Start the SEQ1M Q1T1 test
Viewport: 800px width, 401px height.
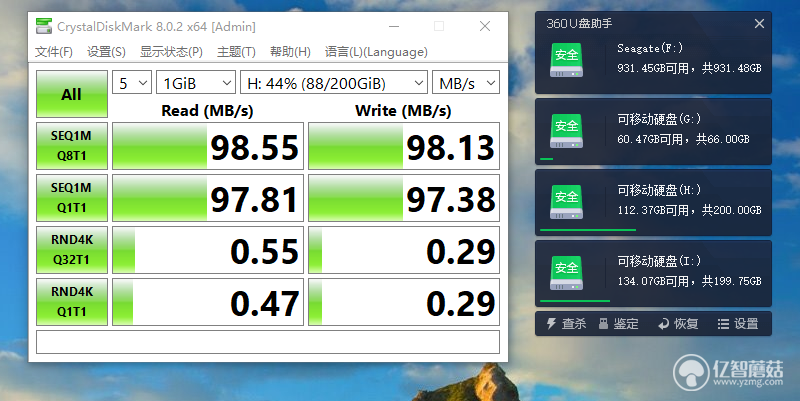(72, 198)
